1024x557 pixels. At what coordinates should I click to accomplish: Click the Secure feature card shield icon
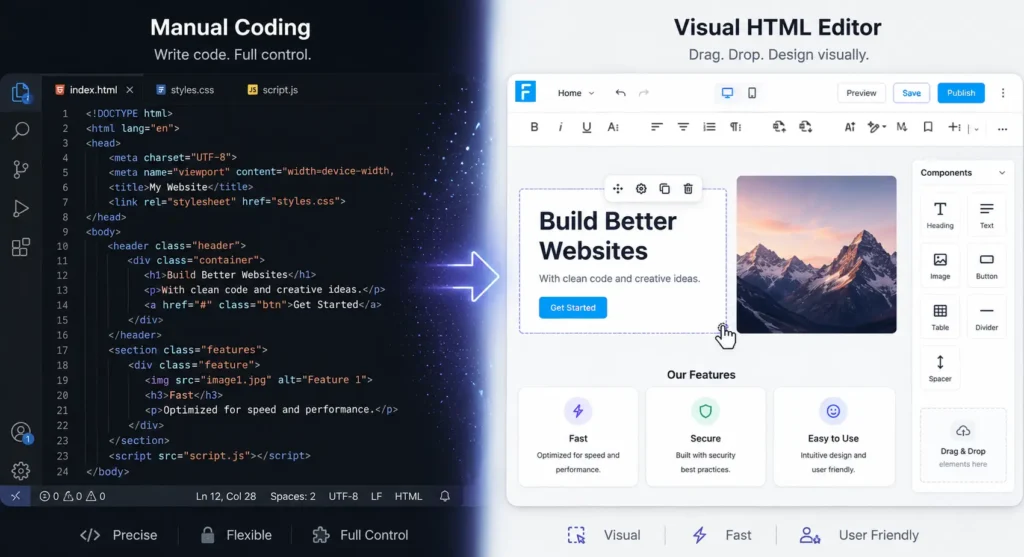click(705, 411)
